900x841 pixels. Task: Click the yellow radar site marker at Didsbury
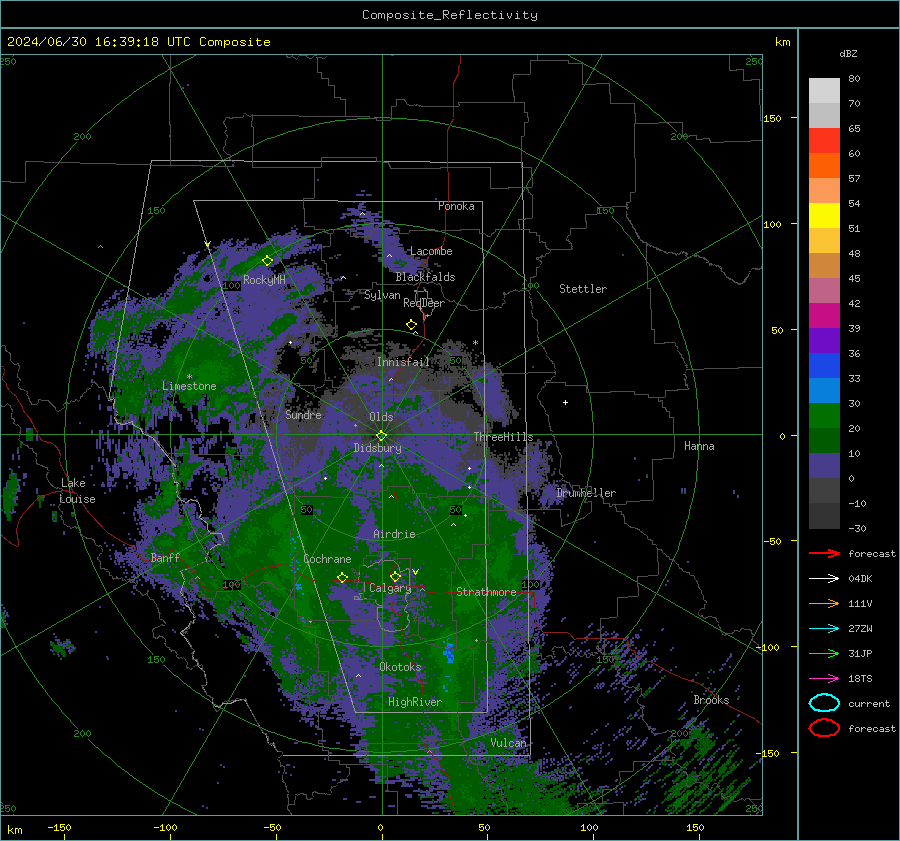click(x=381, y=436)
